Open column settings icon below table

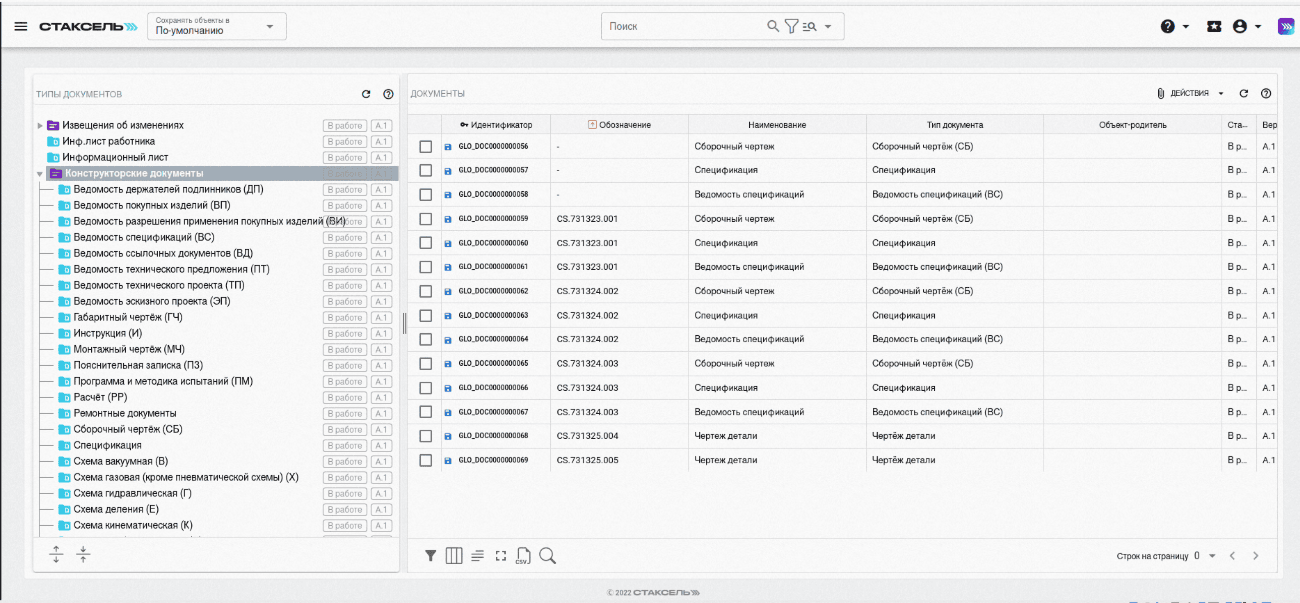pos(454,556)
